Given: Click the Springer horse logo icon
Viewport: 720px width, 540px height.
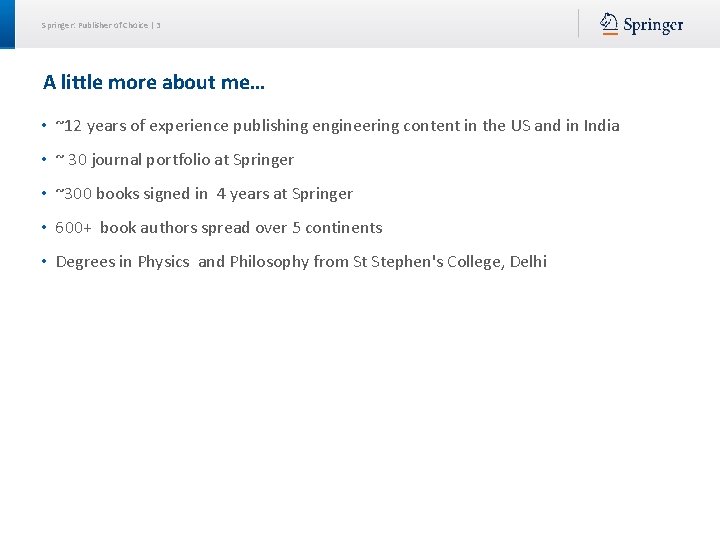Looking at the screenshot, I should point(609,24).
